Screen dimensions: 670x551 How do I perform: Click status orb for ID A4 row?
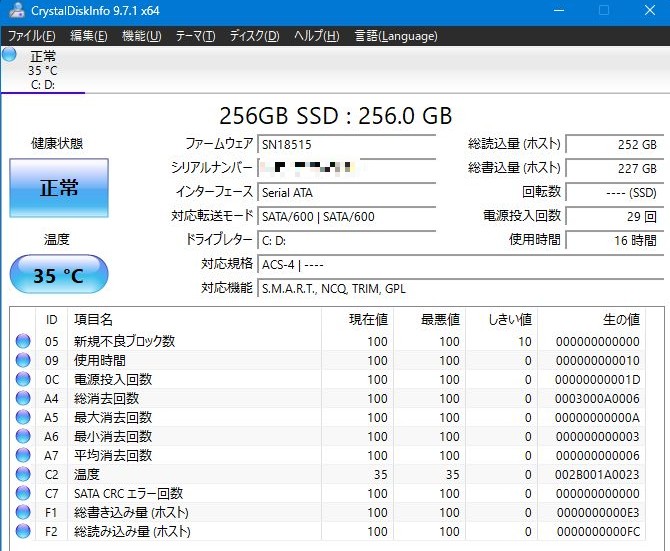23,398
